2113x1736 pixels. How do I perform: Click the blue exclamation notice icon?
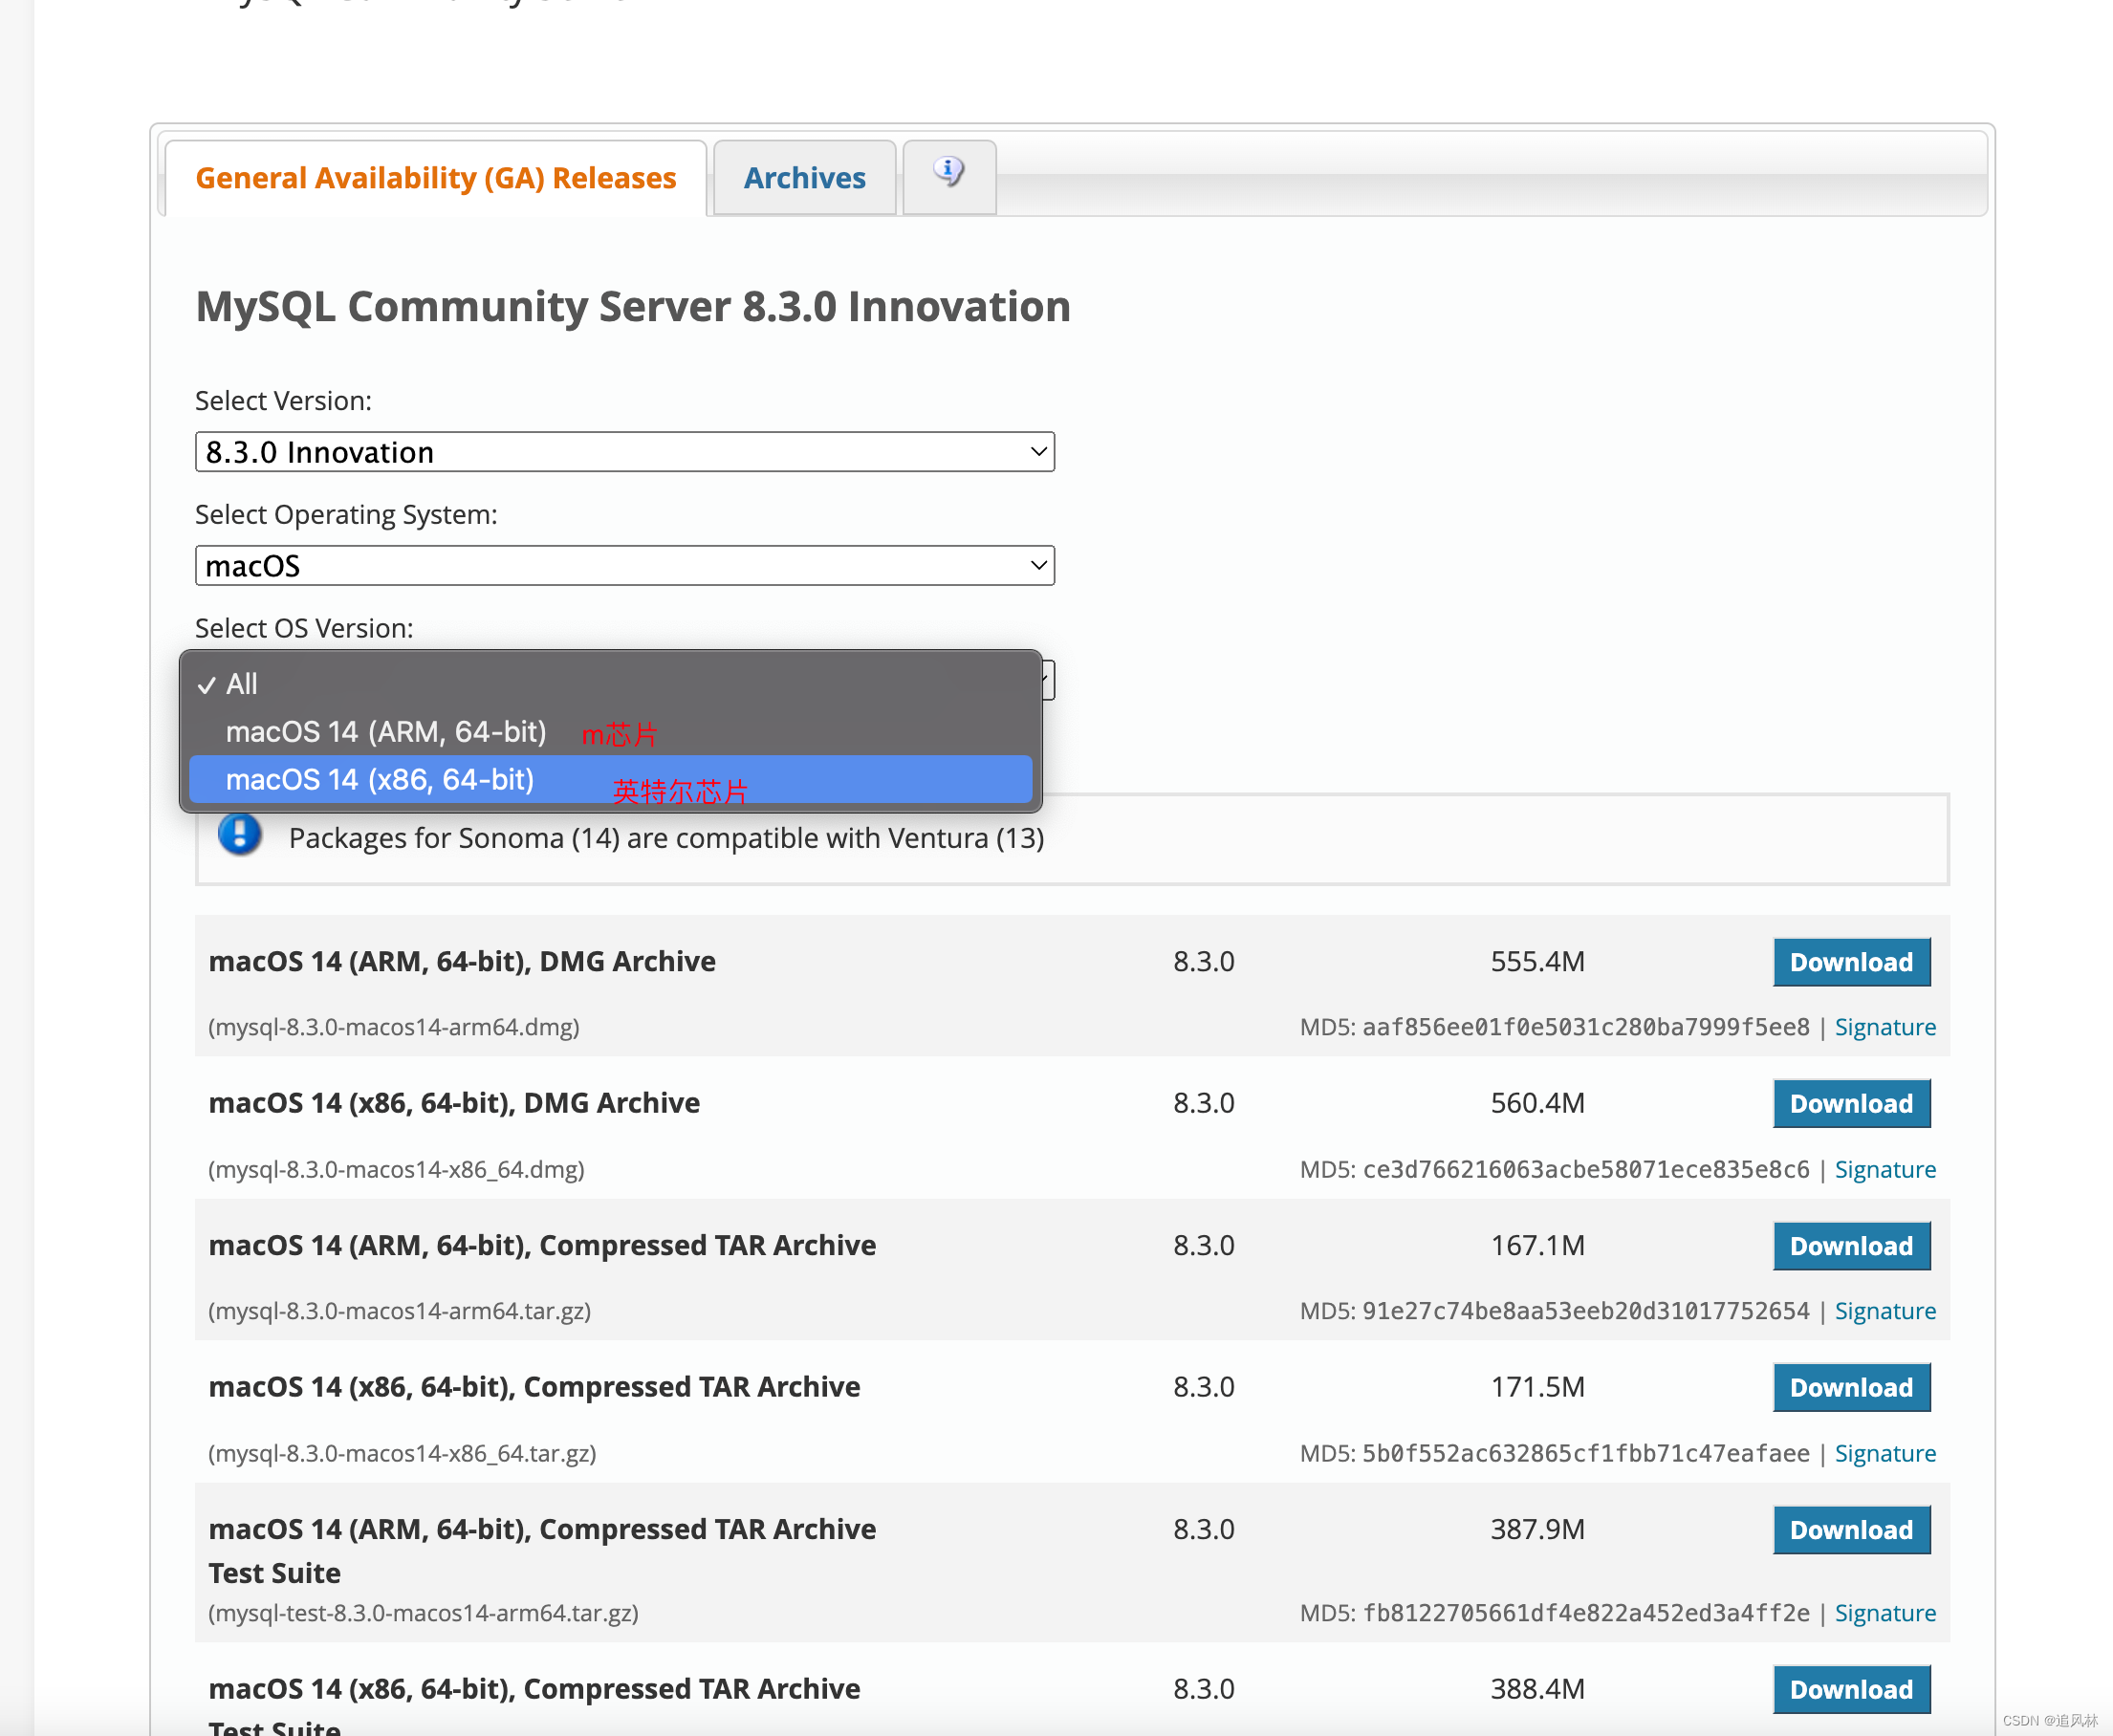click(x=240, y=835)
